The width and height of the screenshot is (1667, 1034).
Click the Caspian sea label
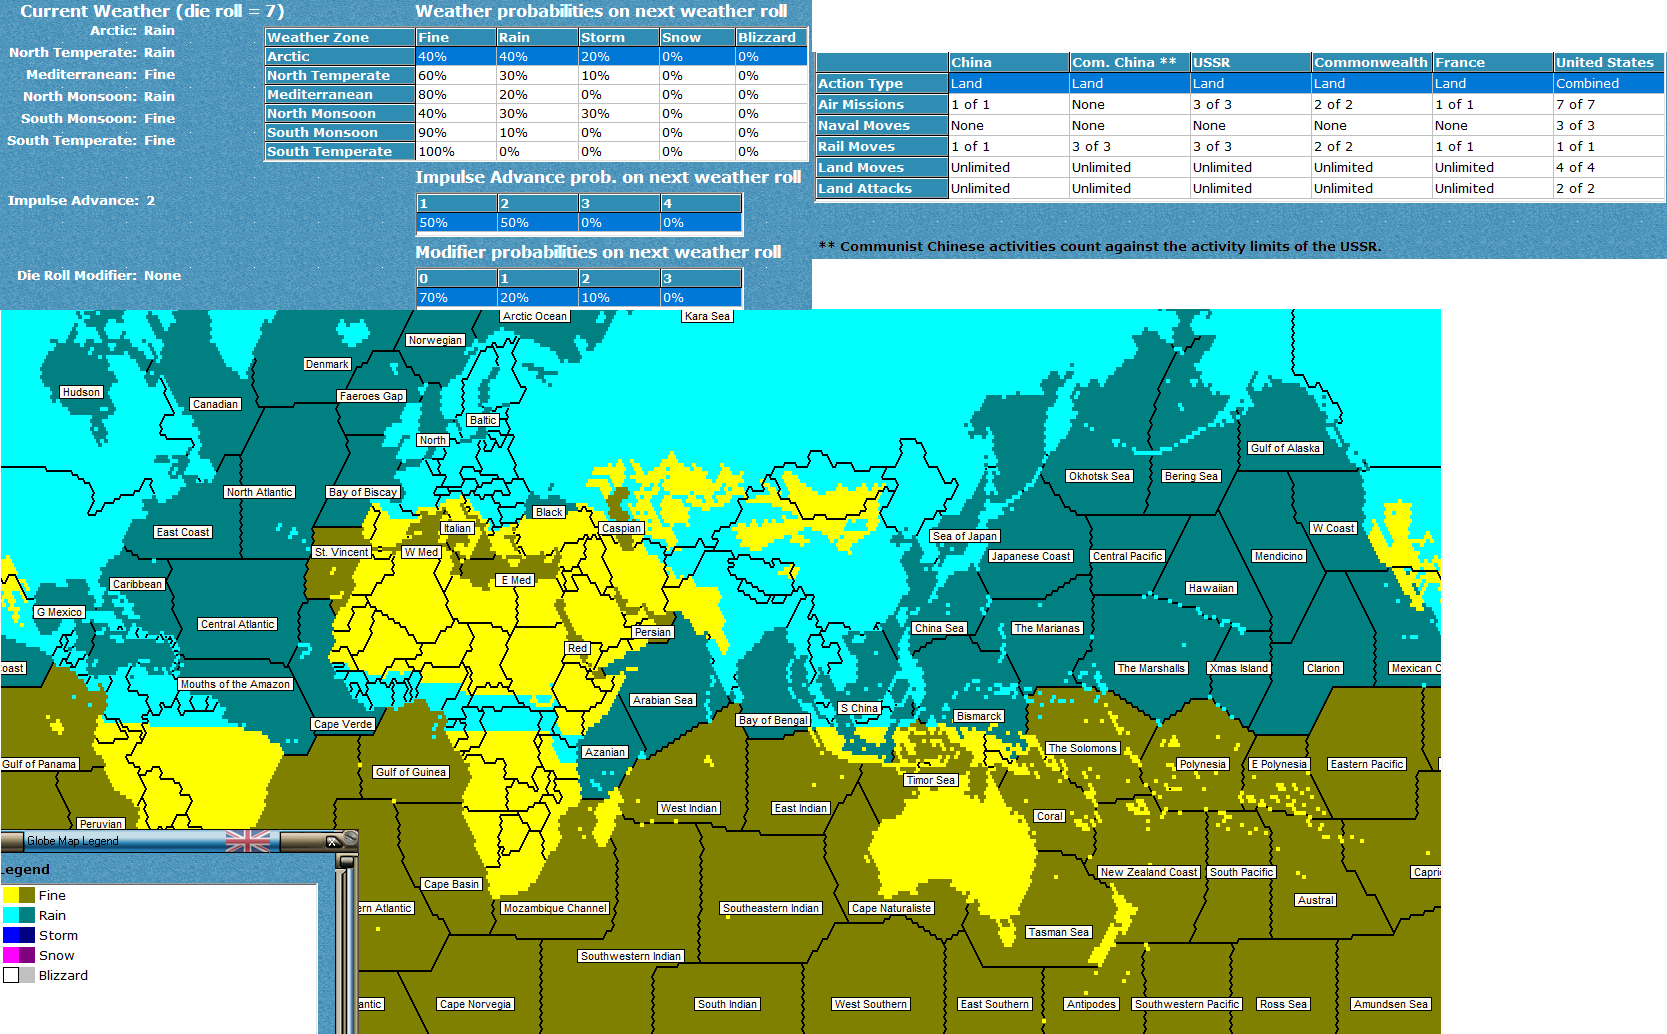[x=622, y=528]
